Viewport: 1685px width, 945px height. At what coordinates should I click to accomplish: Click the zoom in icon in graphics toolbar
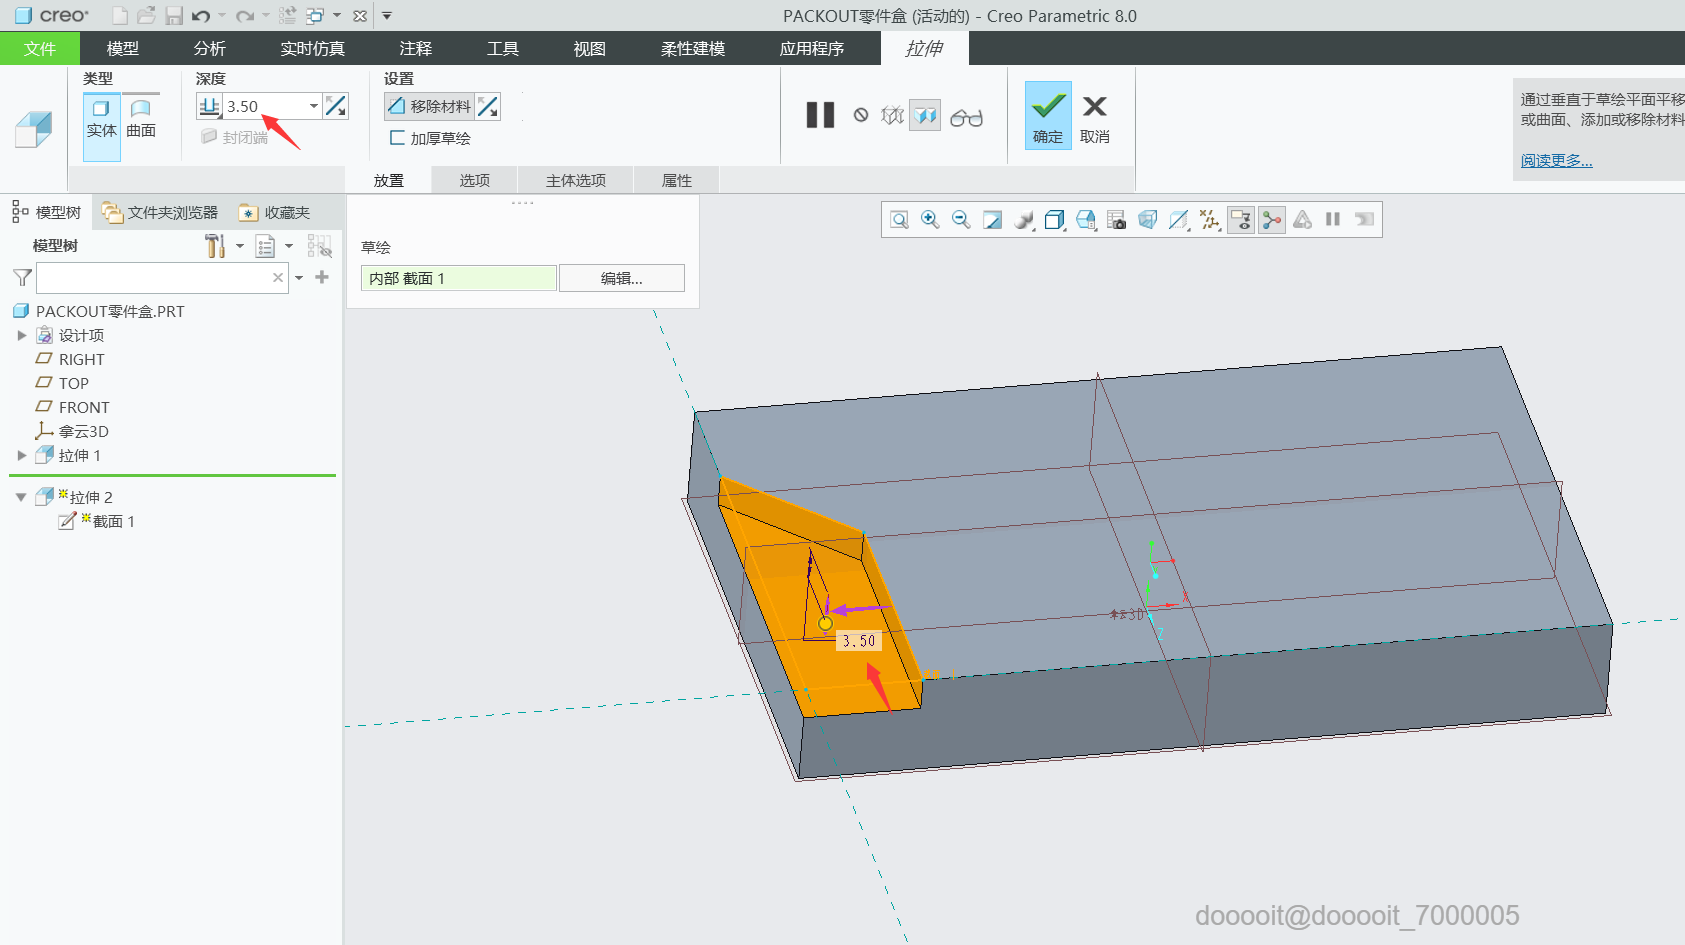coord(930,220)
